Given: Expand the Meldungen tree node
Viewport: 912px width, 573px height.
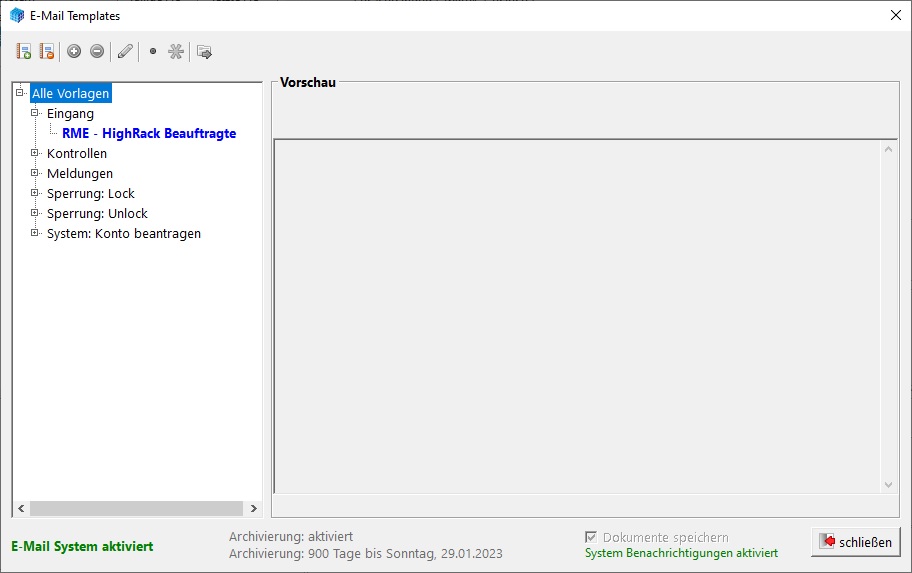Looking at the screenshot, I should (35, 173).
